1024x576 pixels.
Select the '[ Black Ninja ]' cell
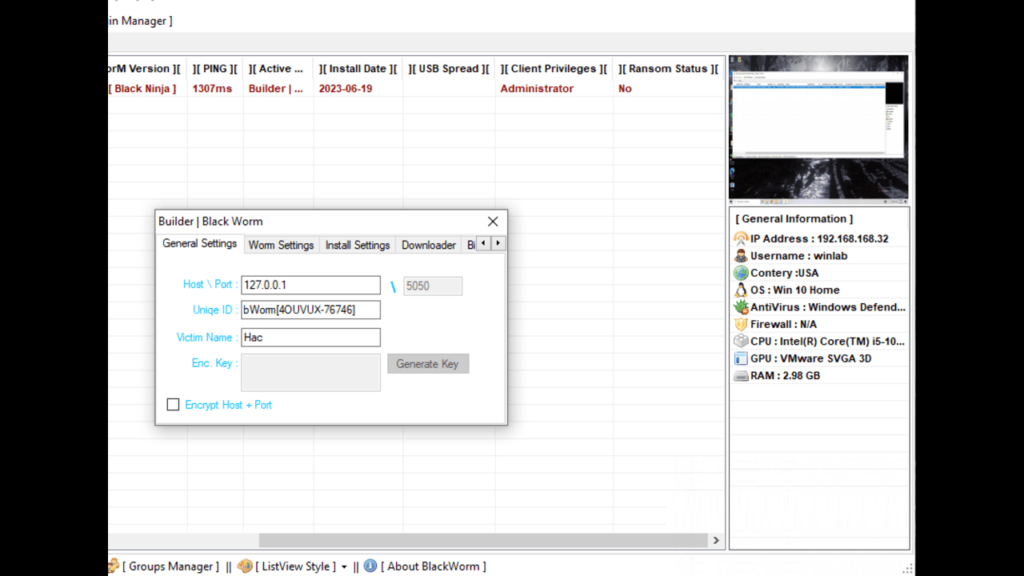(x=142, y=88)
